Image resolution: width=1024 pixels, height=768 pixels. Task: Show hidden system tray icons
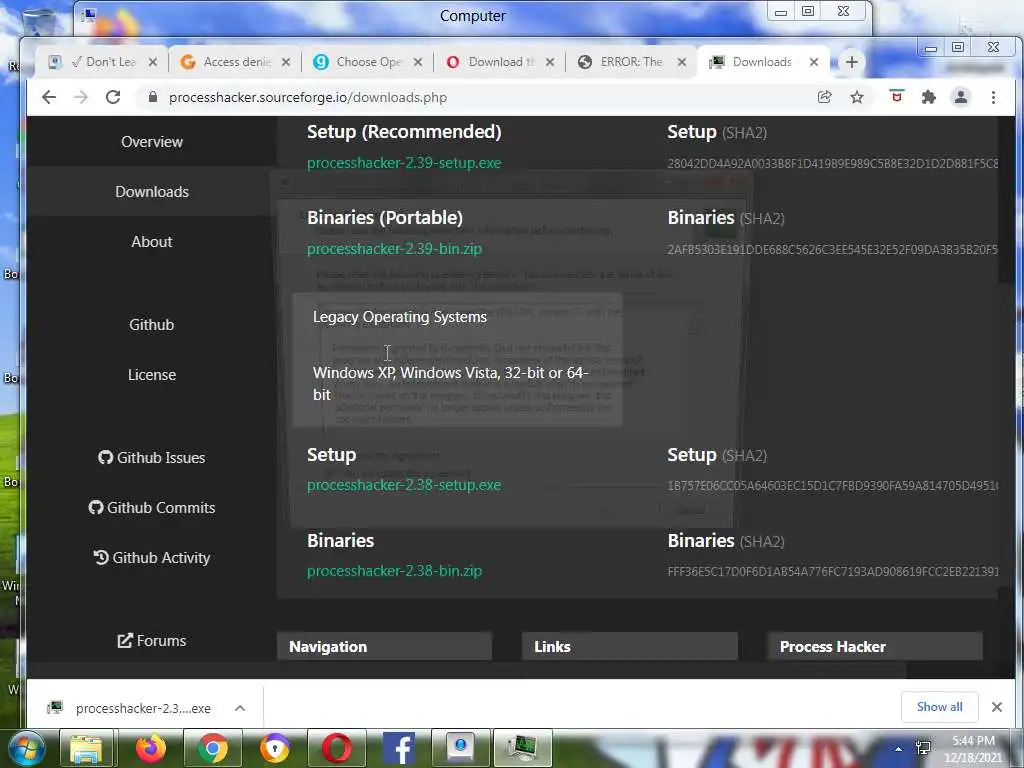click(x=899, y=749)
